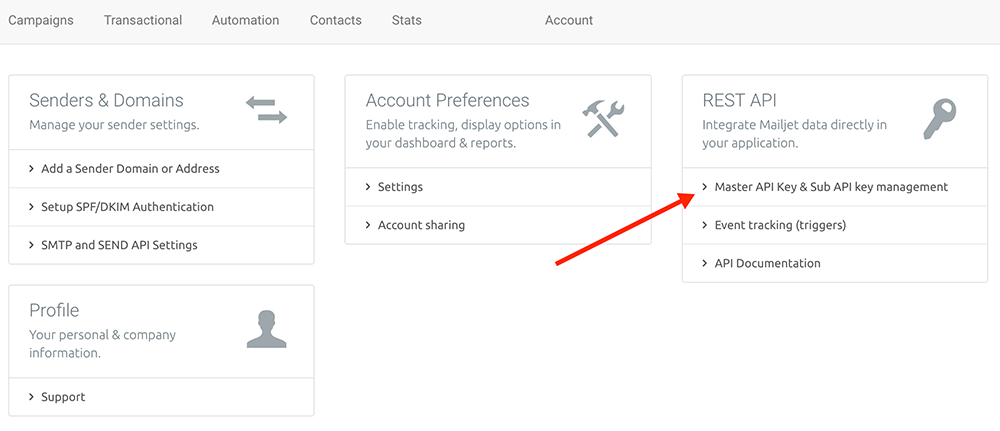Viewport: 1000px width, 431px height.
Task: Click the Senders & Domains heading
Action: pyautogui.click(x=106, y=100)
